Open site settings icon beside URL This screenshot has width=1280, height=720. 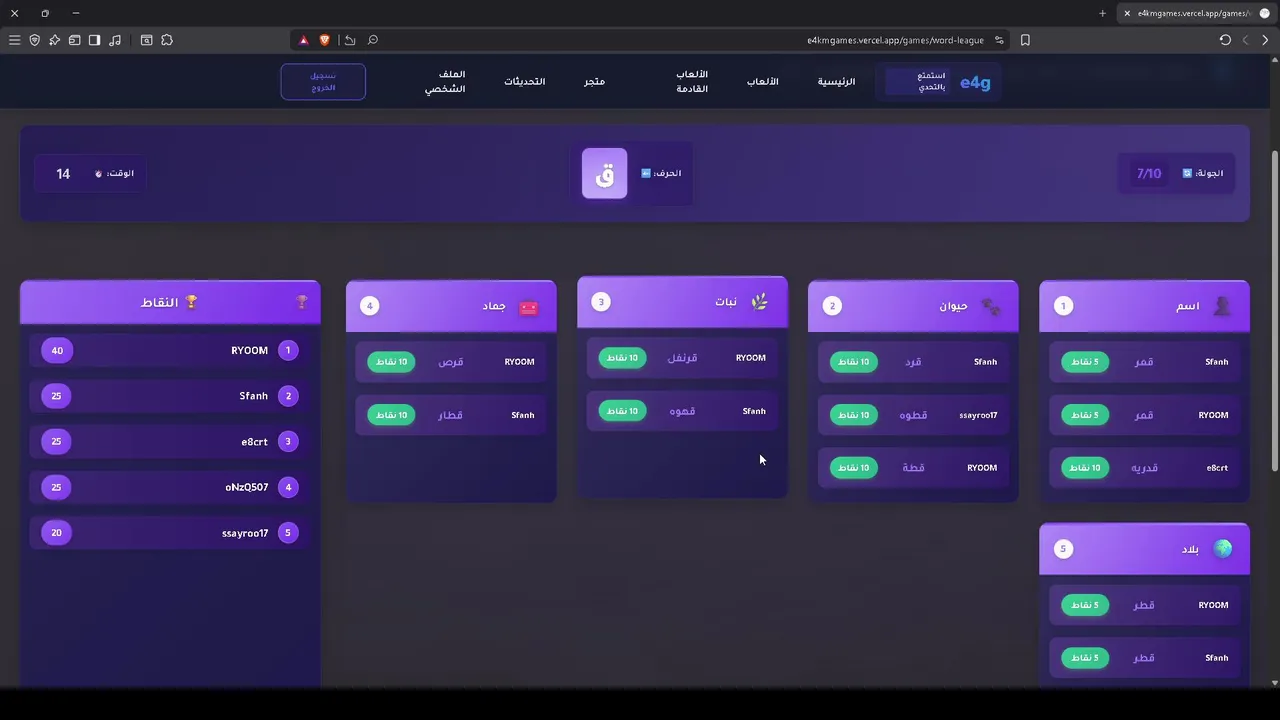[998, 40]
